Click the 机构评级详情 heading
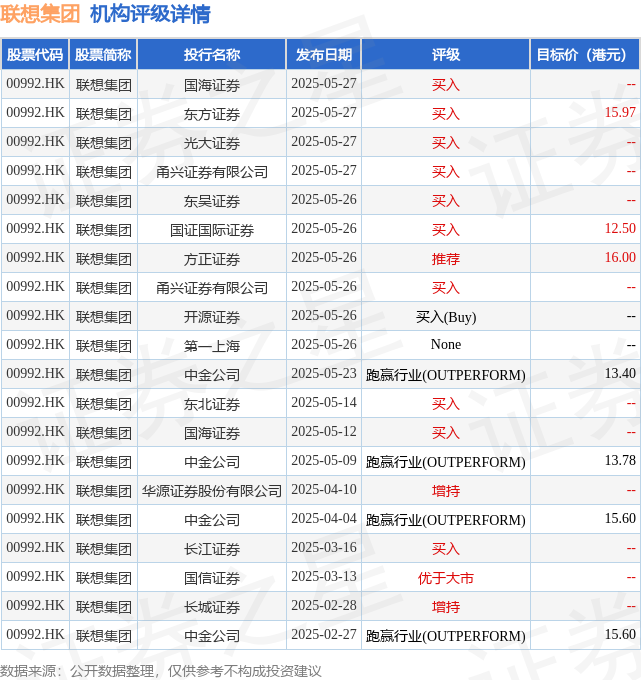Viewport: 641px width, 680px height. pos(150,14)
